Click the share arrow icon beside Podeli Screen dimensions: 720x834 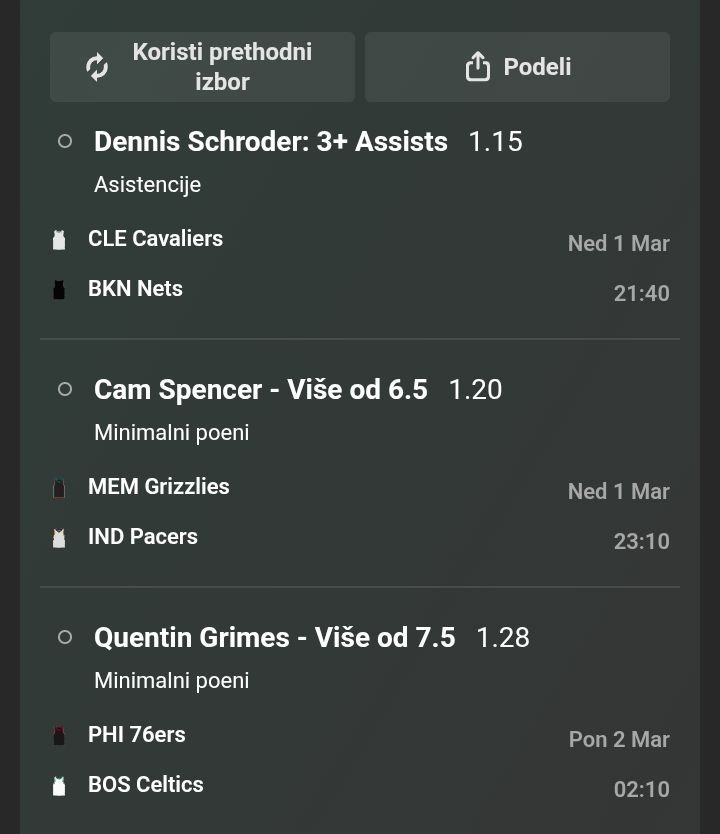pos(478,67)
